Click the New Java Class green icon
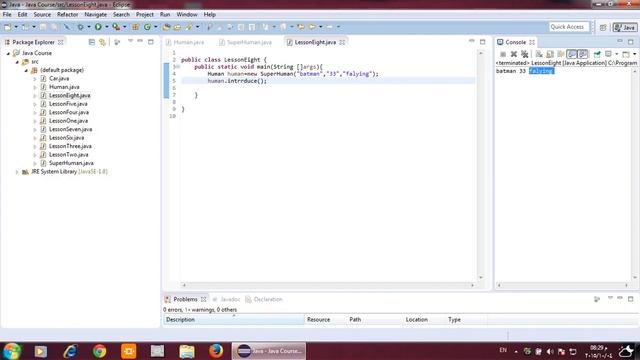 coord(147,27)
